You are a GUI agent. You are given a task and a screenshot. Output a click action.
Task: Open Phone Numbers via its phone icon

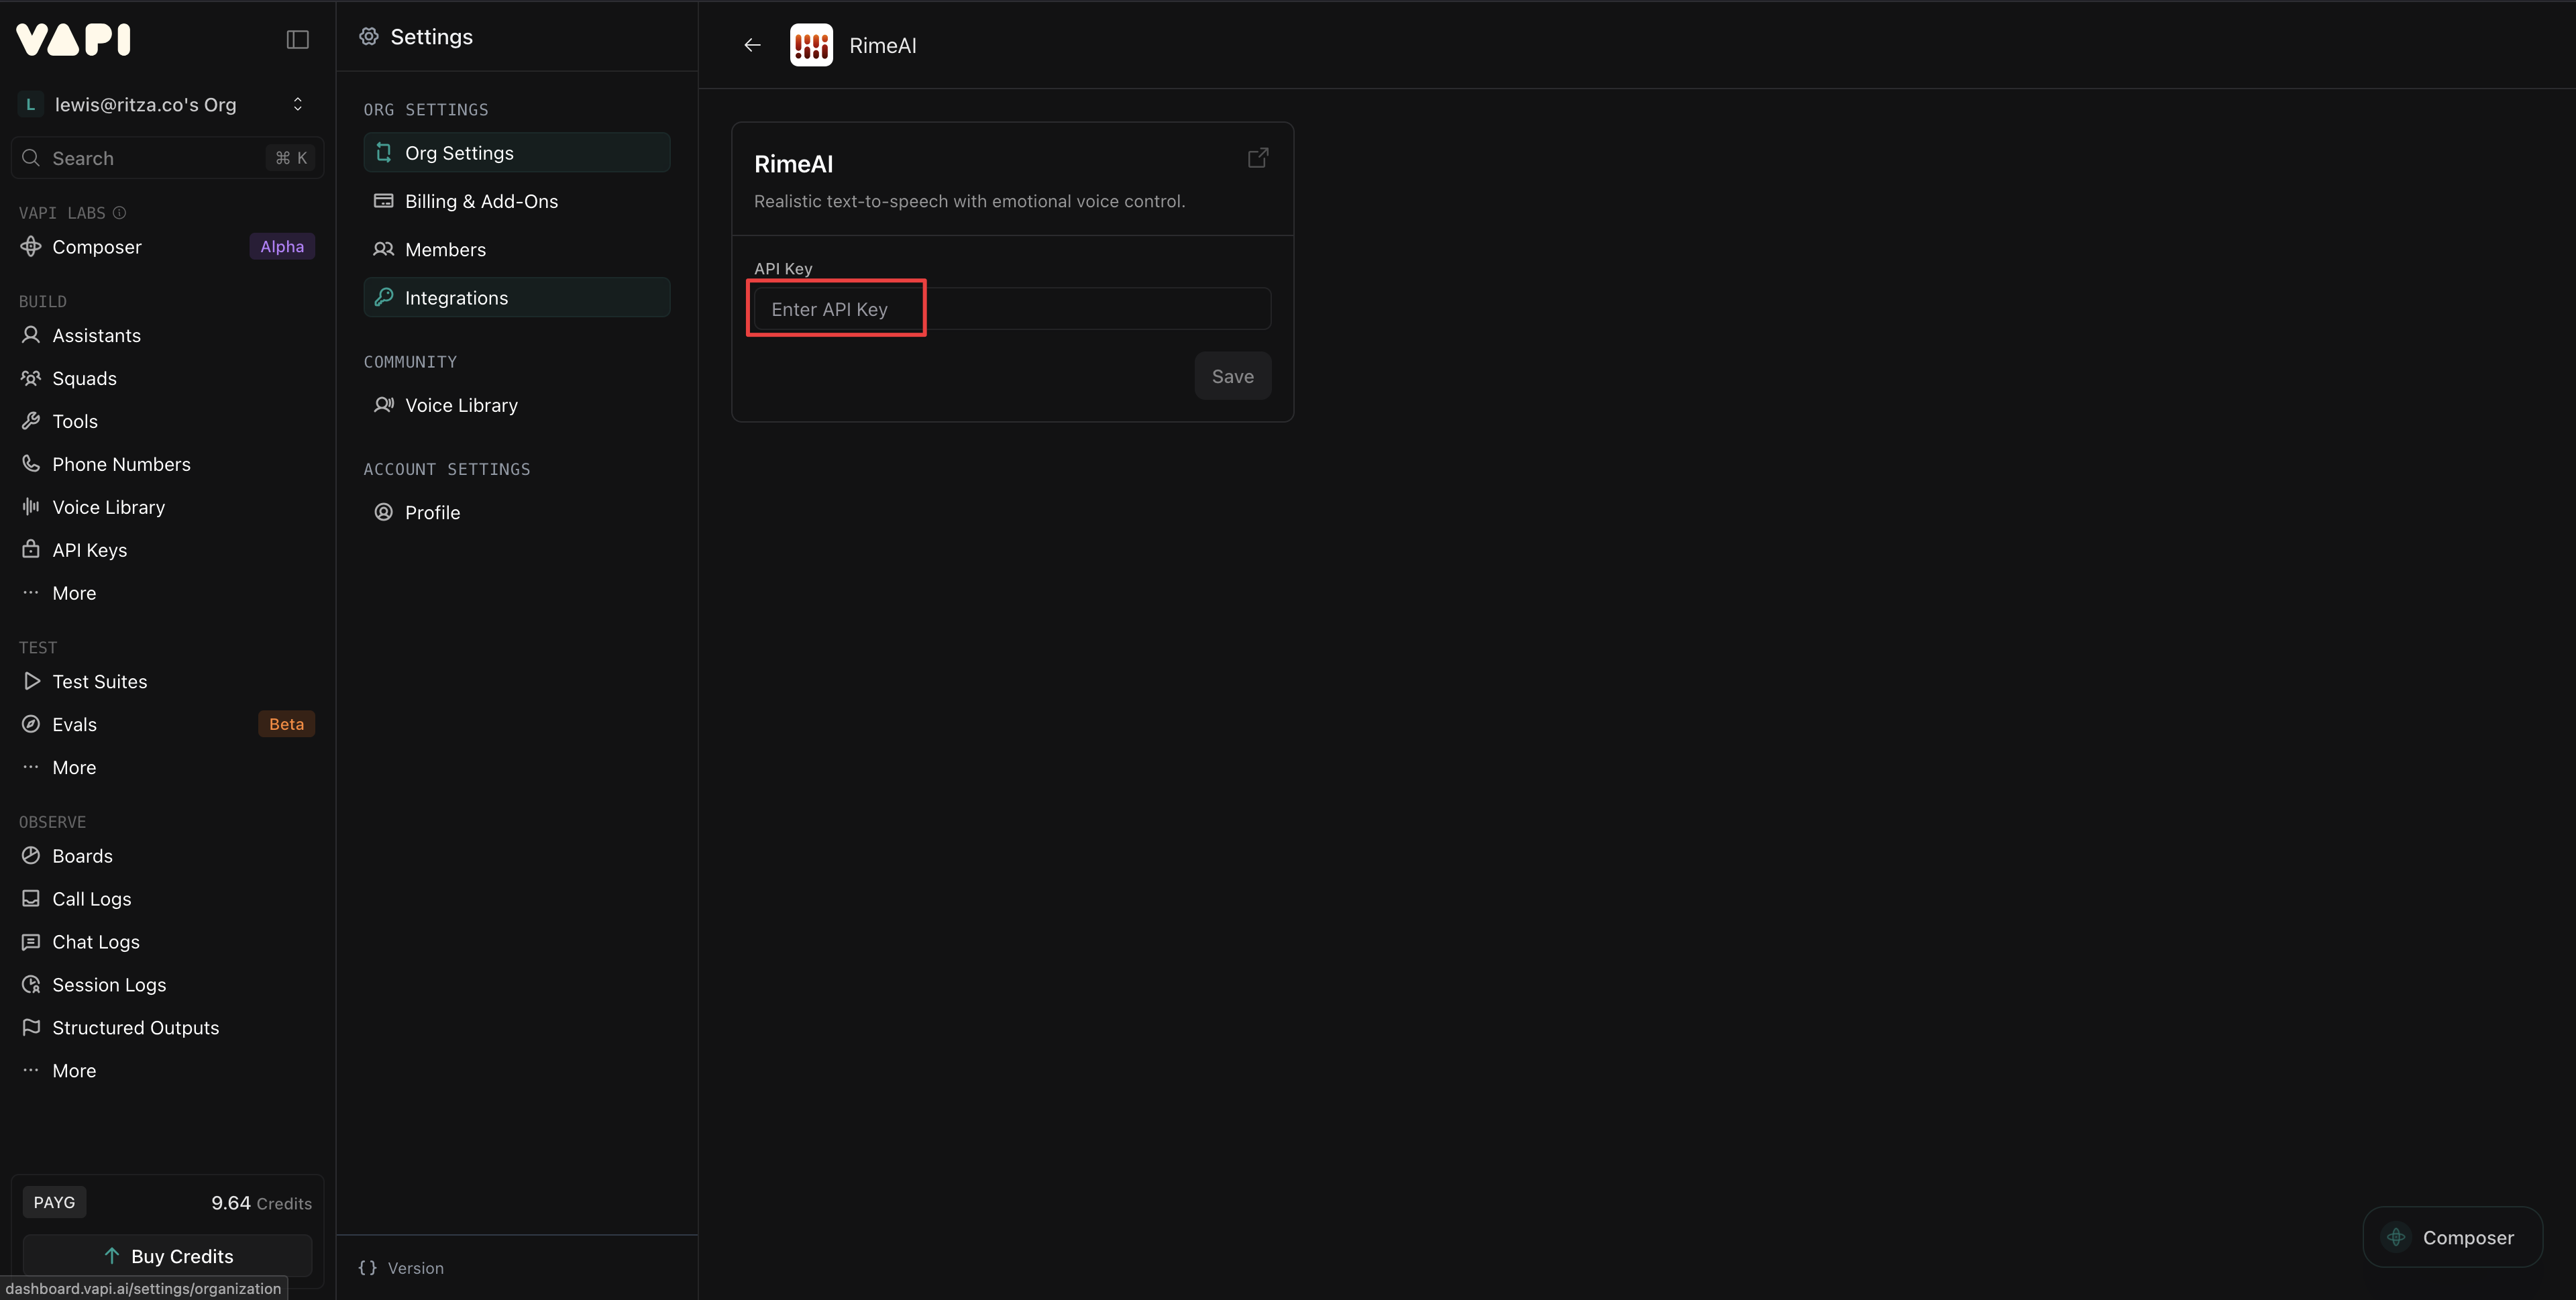coord(31,463)
